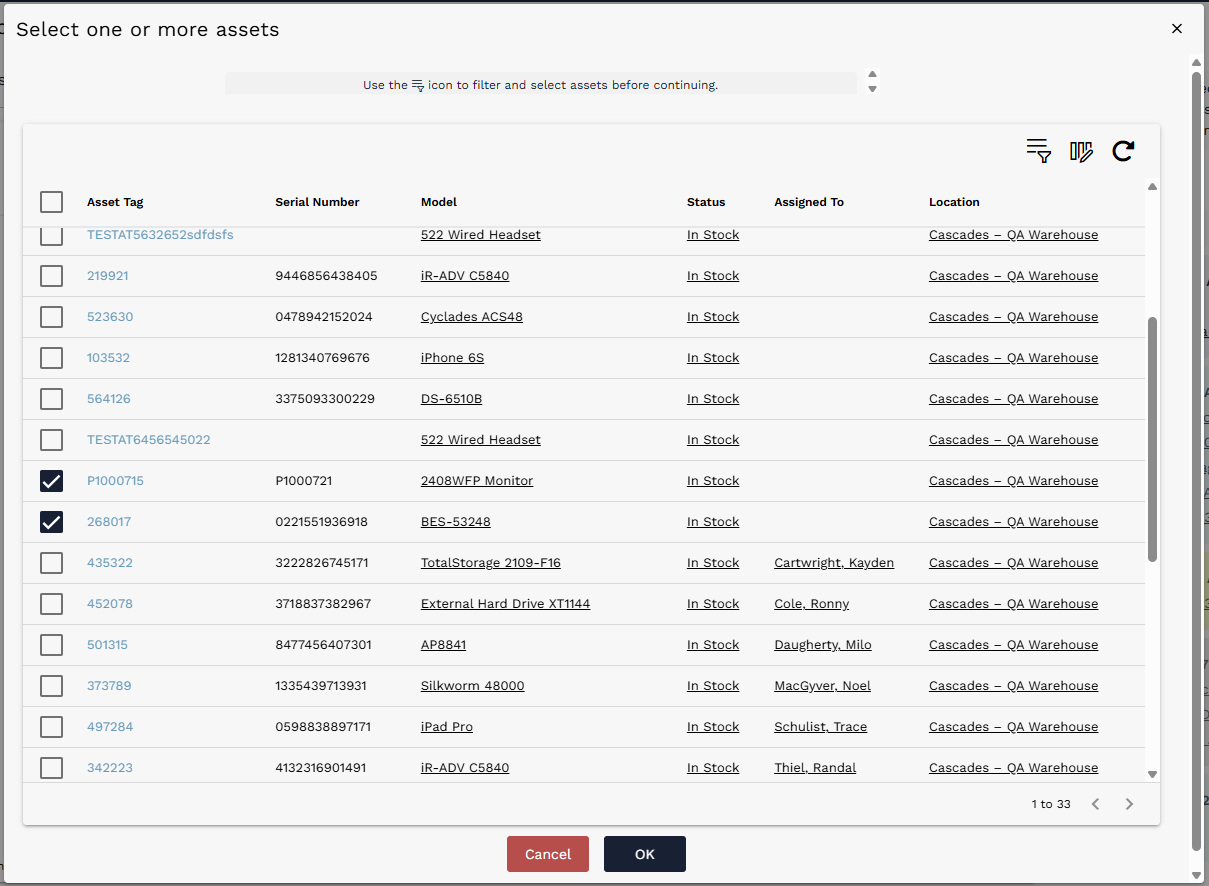Open assignee Thiel, Randal link

point(815,768)
